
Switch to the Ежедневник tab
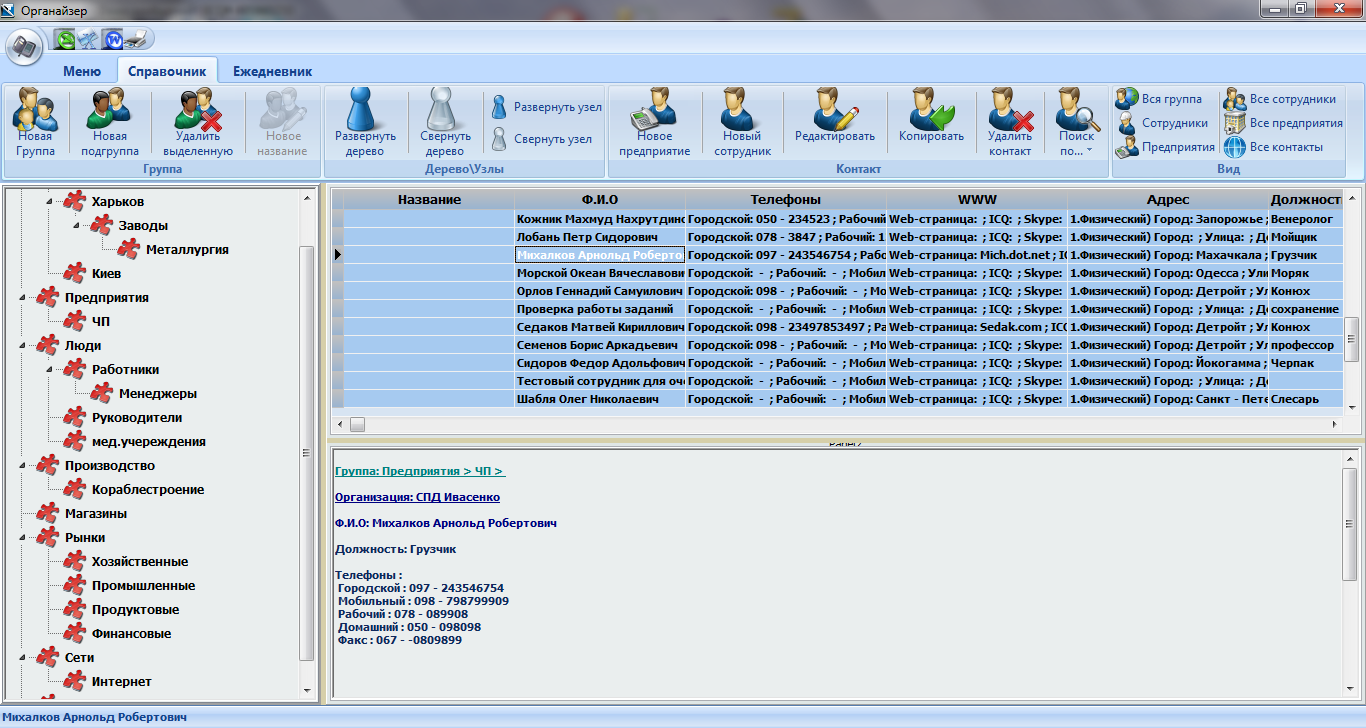click(x=272, y=71)
